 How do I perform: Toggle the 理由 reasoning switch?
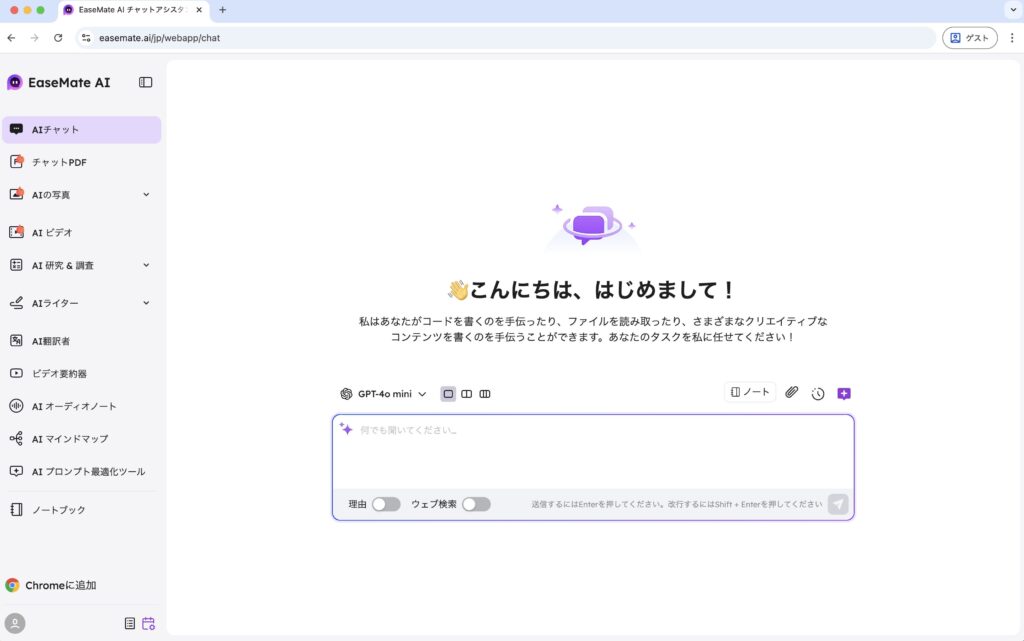(x=386, y=504)
